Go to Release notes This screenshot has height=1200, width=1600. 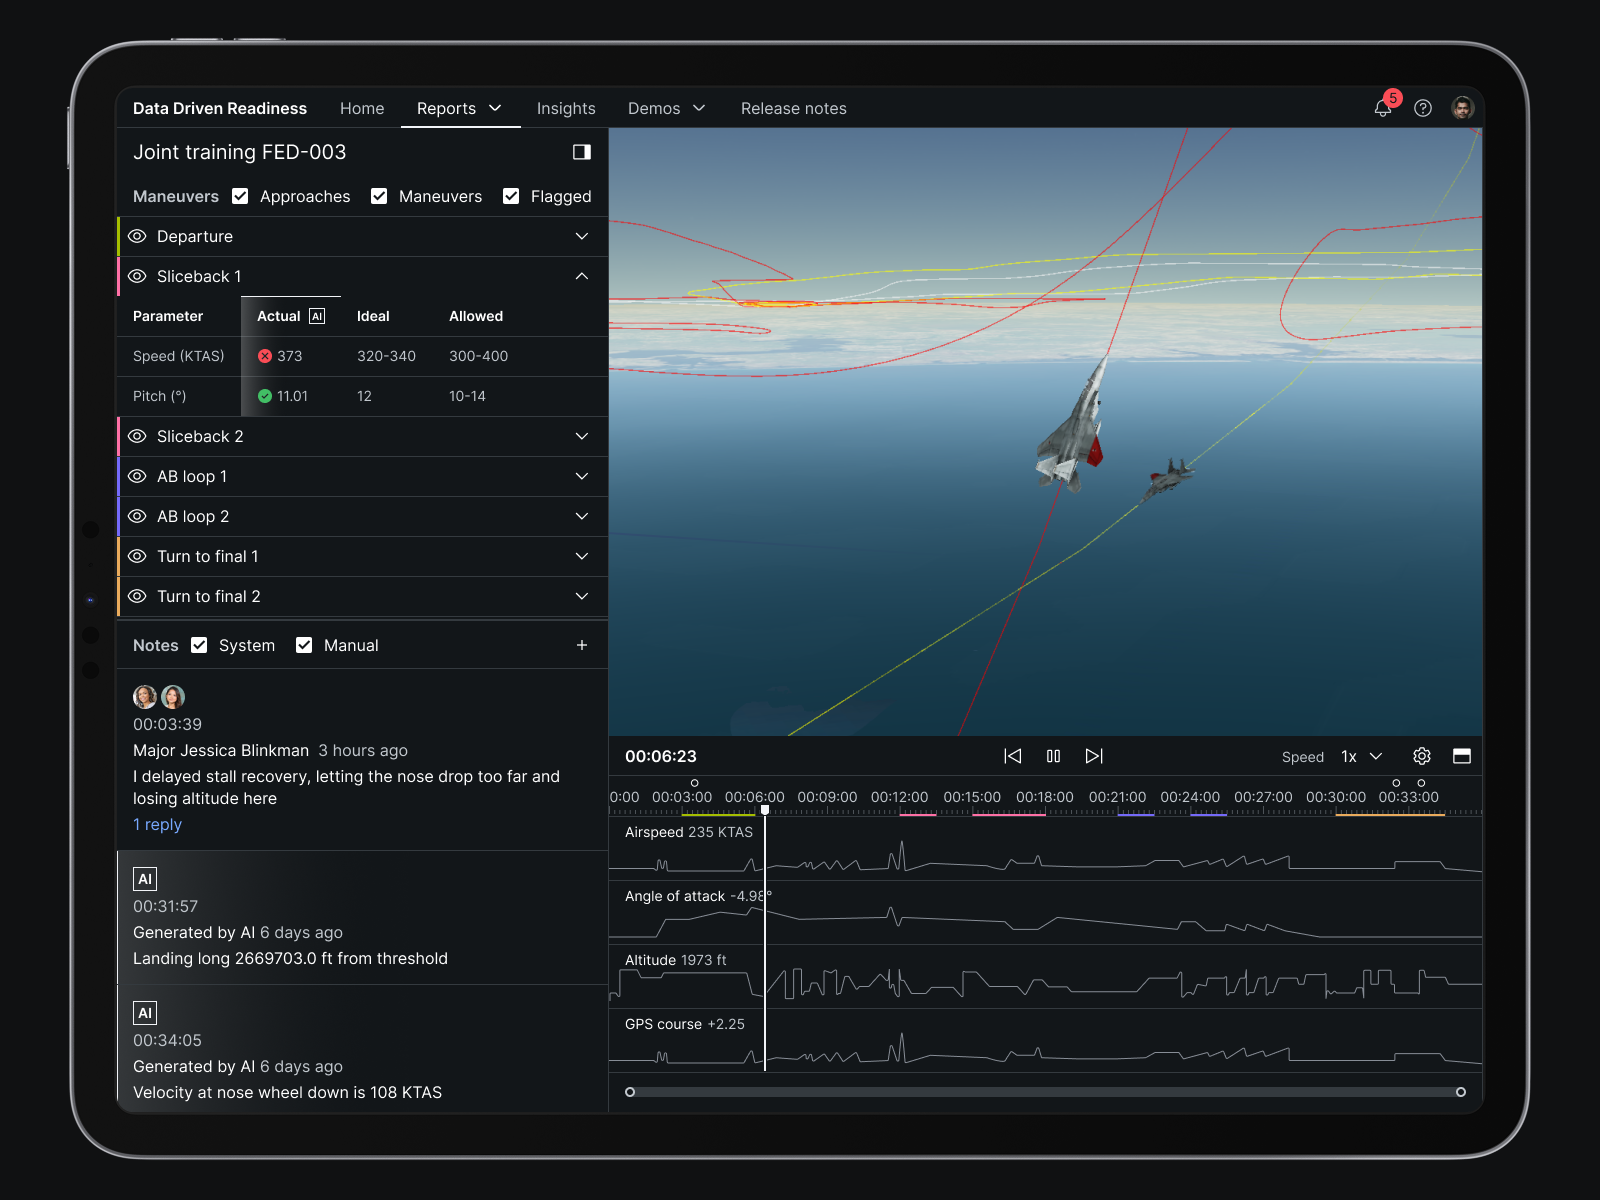point(793,108)
